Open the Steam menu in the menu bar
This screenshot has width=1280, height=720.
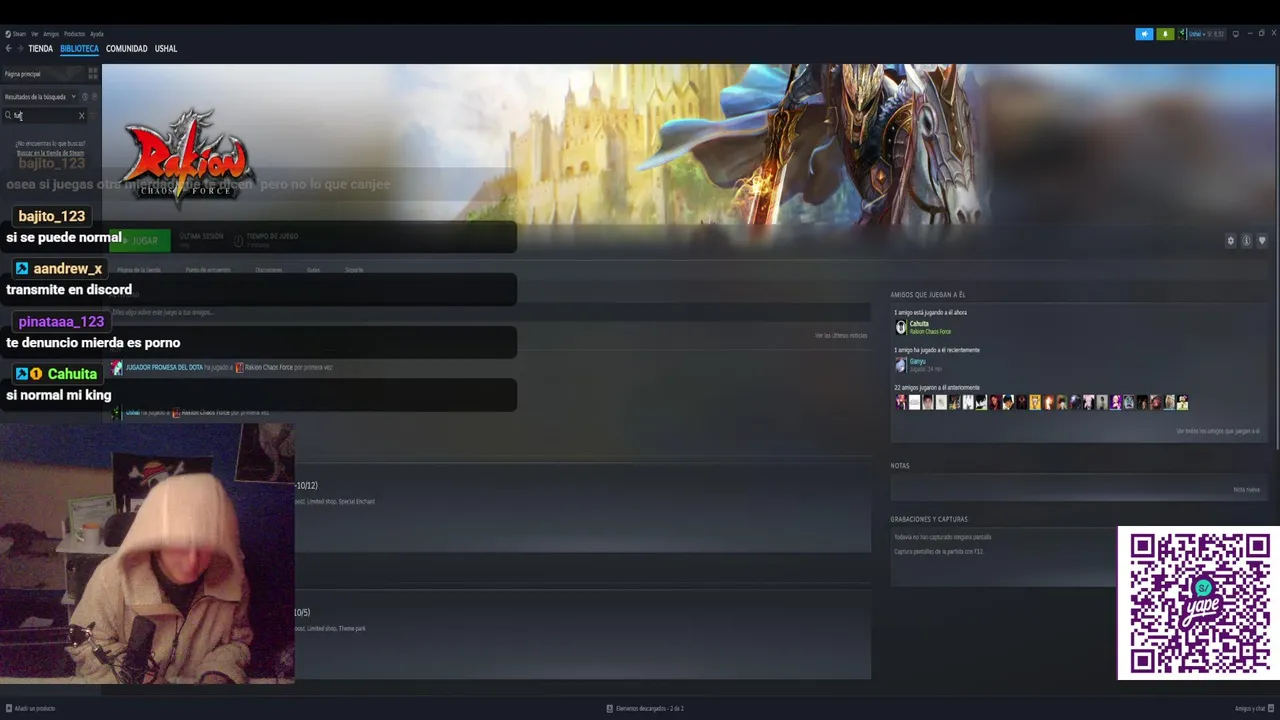pos(19,34)
